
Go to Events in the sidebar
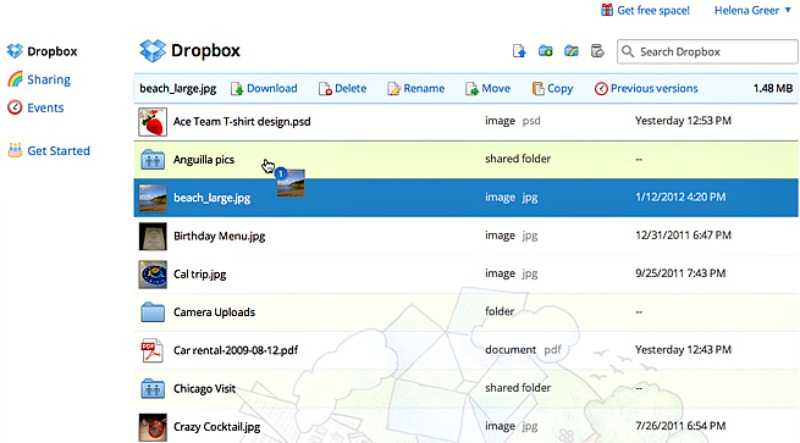coord(45,107)
